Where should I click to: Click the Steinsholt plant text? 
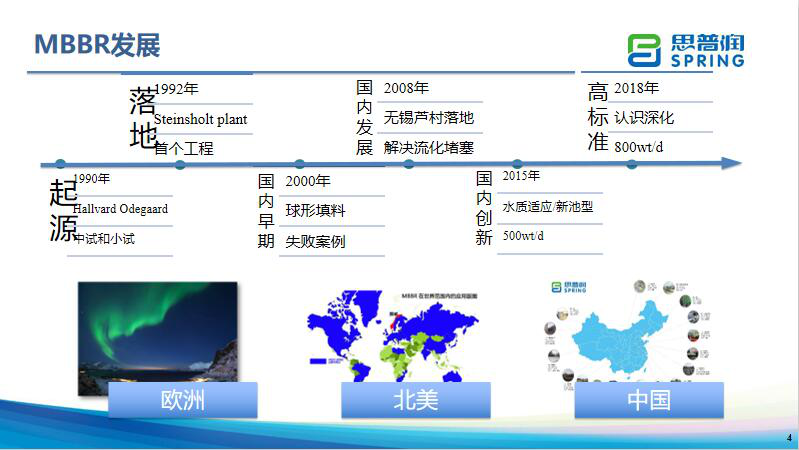coord(201,119)
